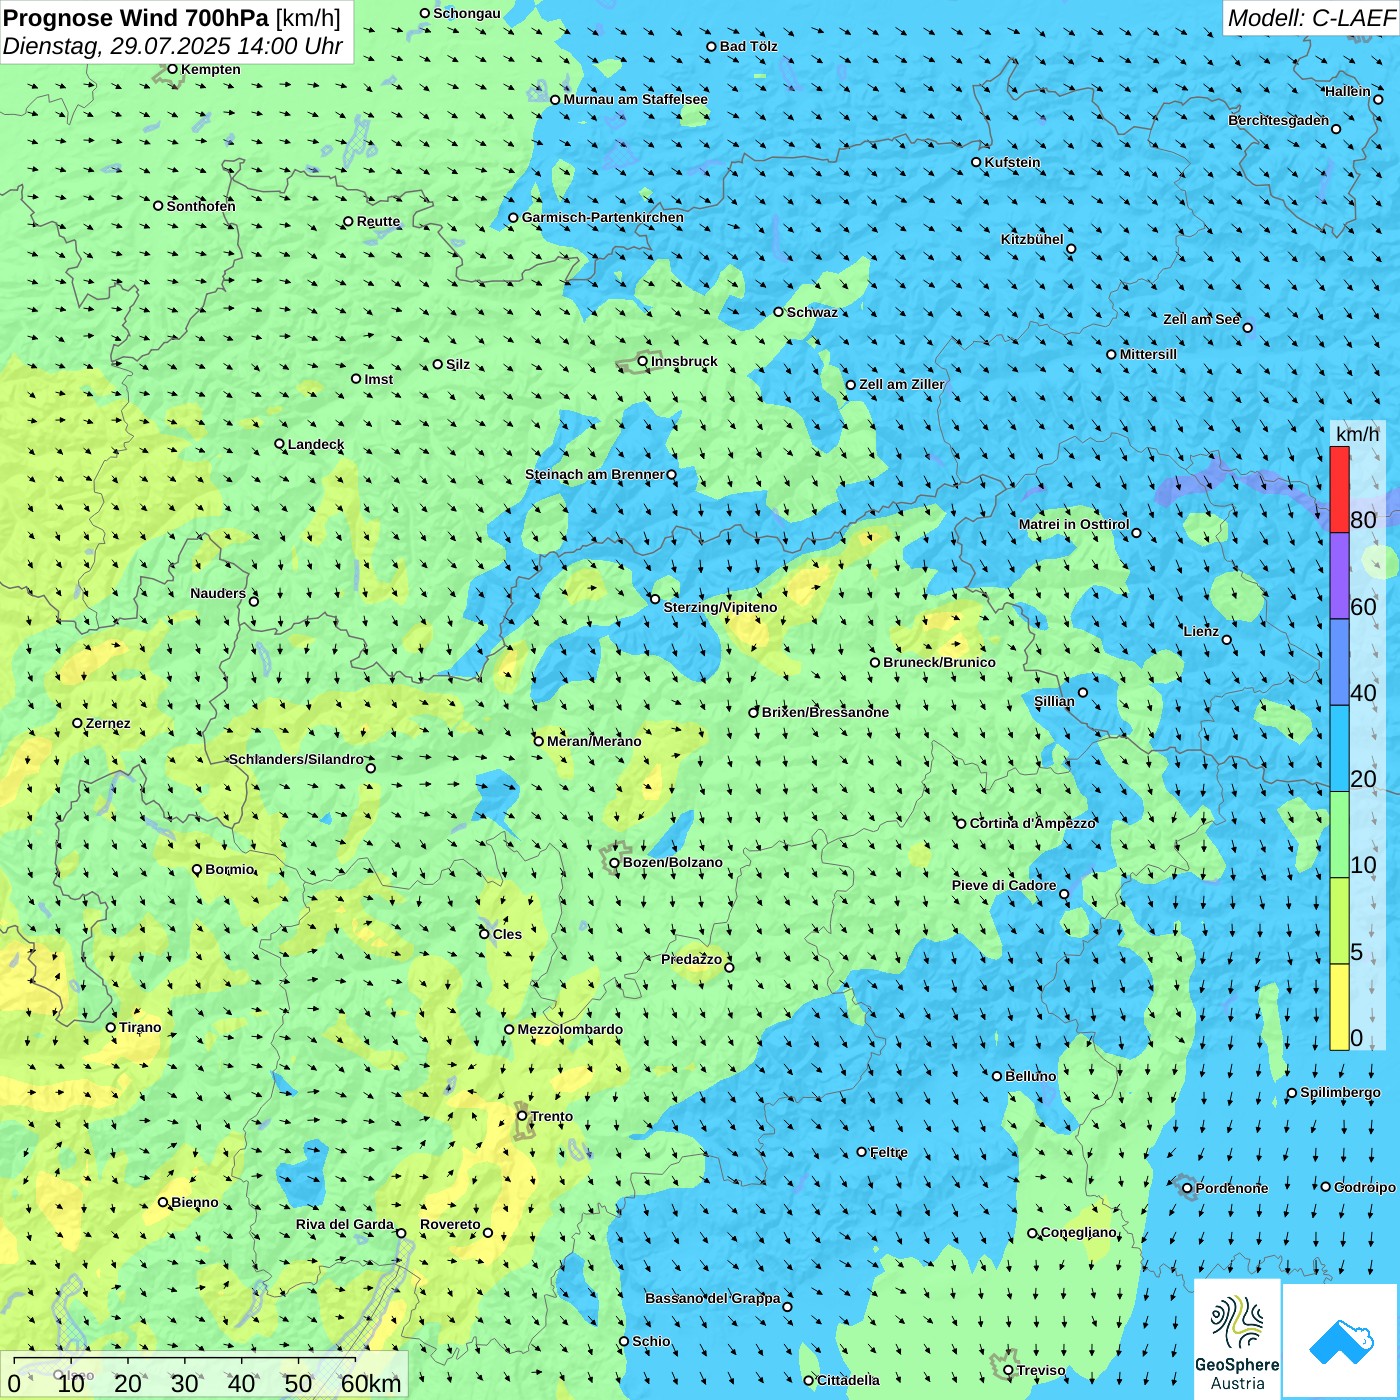This screenshot has height=1400, width=1400.
Task: Click the Belluno label
Action: 1030,1076
